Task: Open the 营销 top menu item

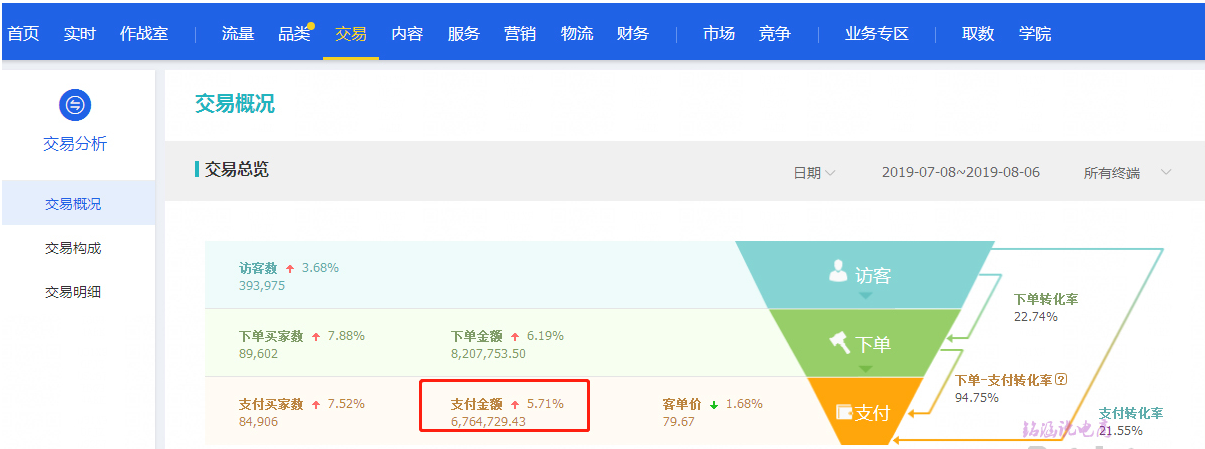Action: tap(520, 34)
